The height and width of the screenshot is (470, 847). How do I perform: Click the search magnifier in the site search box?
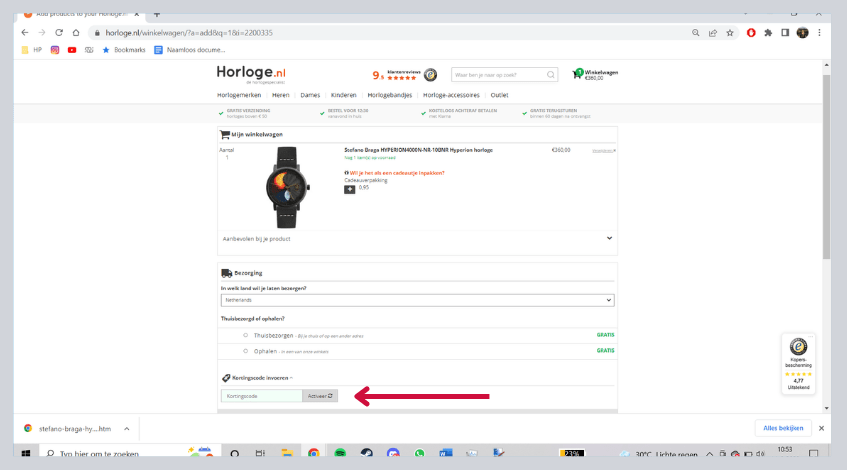(x=550, y=75)
